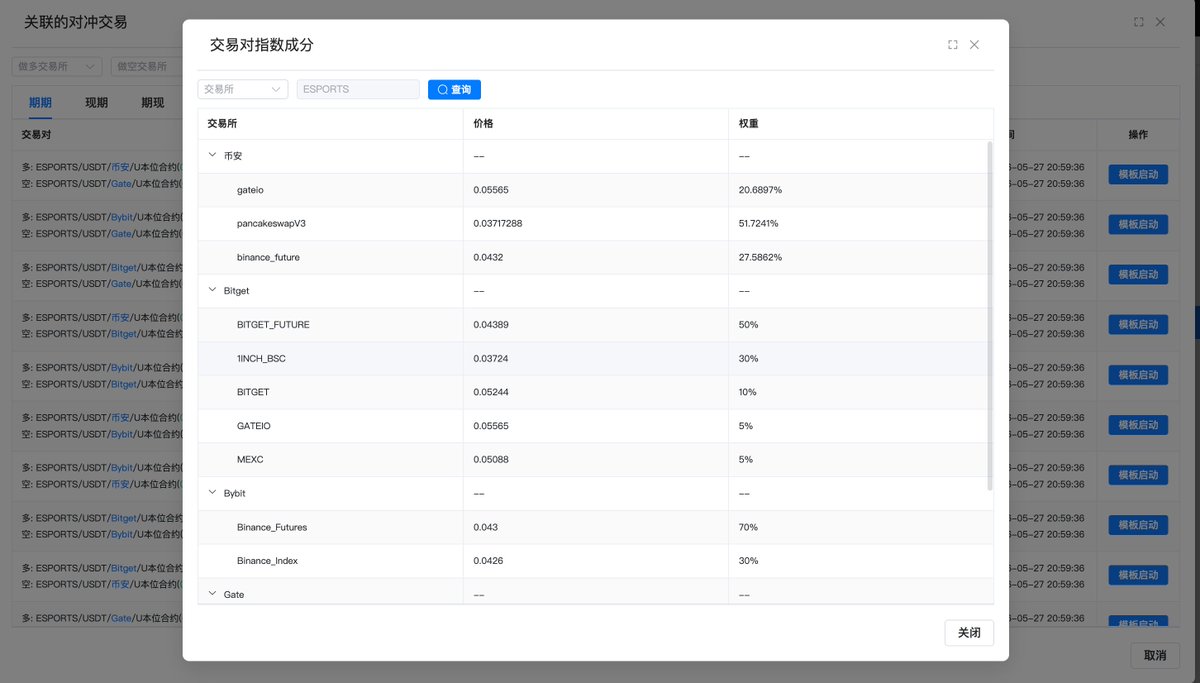Viewport: 1200px width, 683px height.
Task: Select the binance_future row
Action: click(596, 257)
